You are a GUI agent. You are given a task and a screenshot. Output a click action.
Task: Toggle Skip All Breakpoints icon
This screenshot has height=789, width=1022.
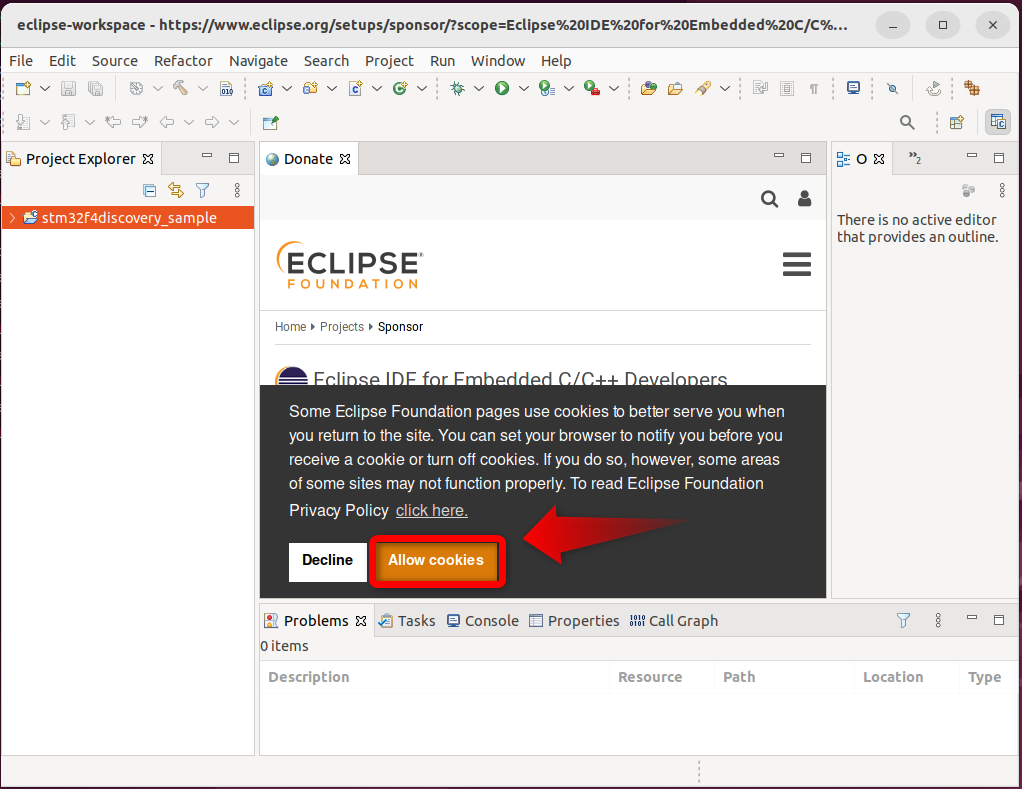[892, 88]
